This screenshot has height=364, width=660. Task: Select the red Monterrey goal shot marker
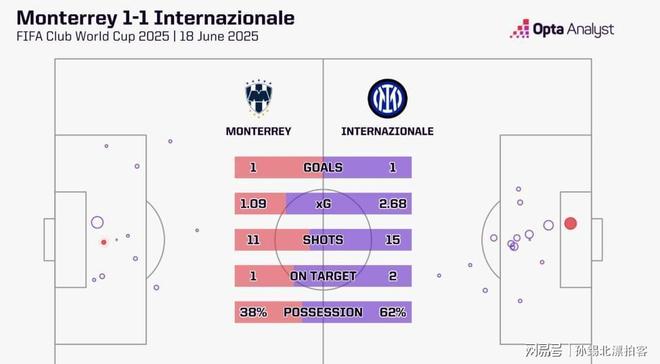[x=104, y=242]
